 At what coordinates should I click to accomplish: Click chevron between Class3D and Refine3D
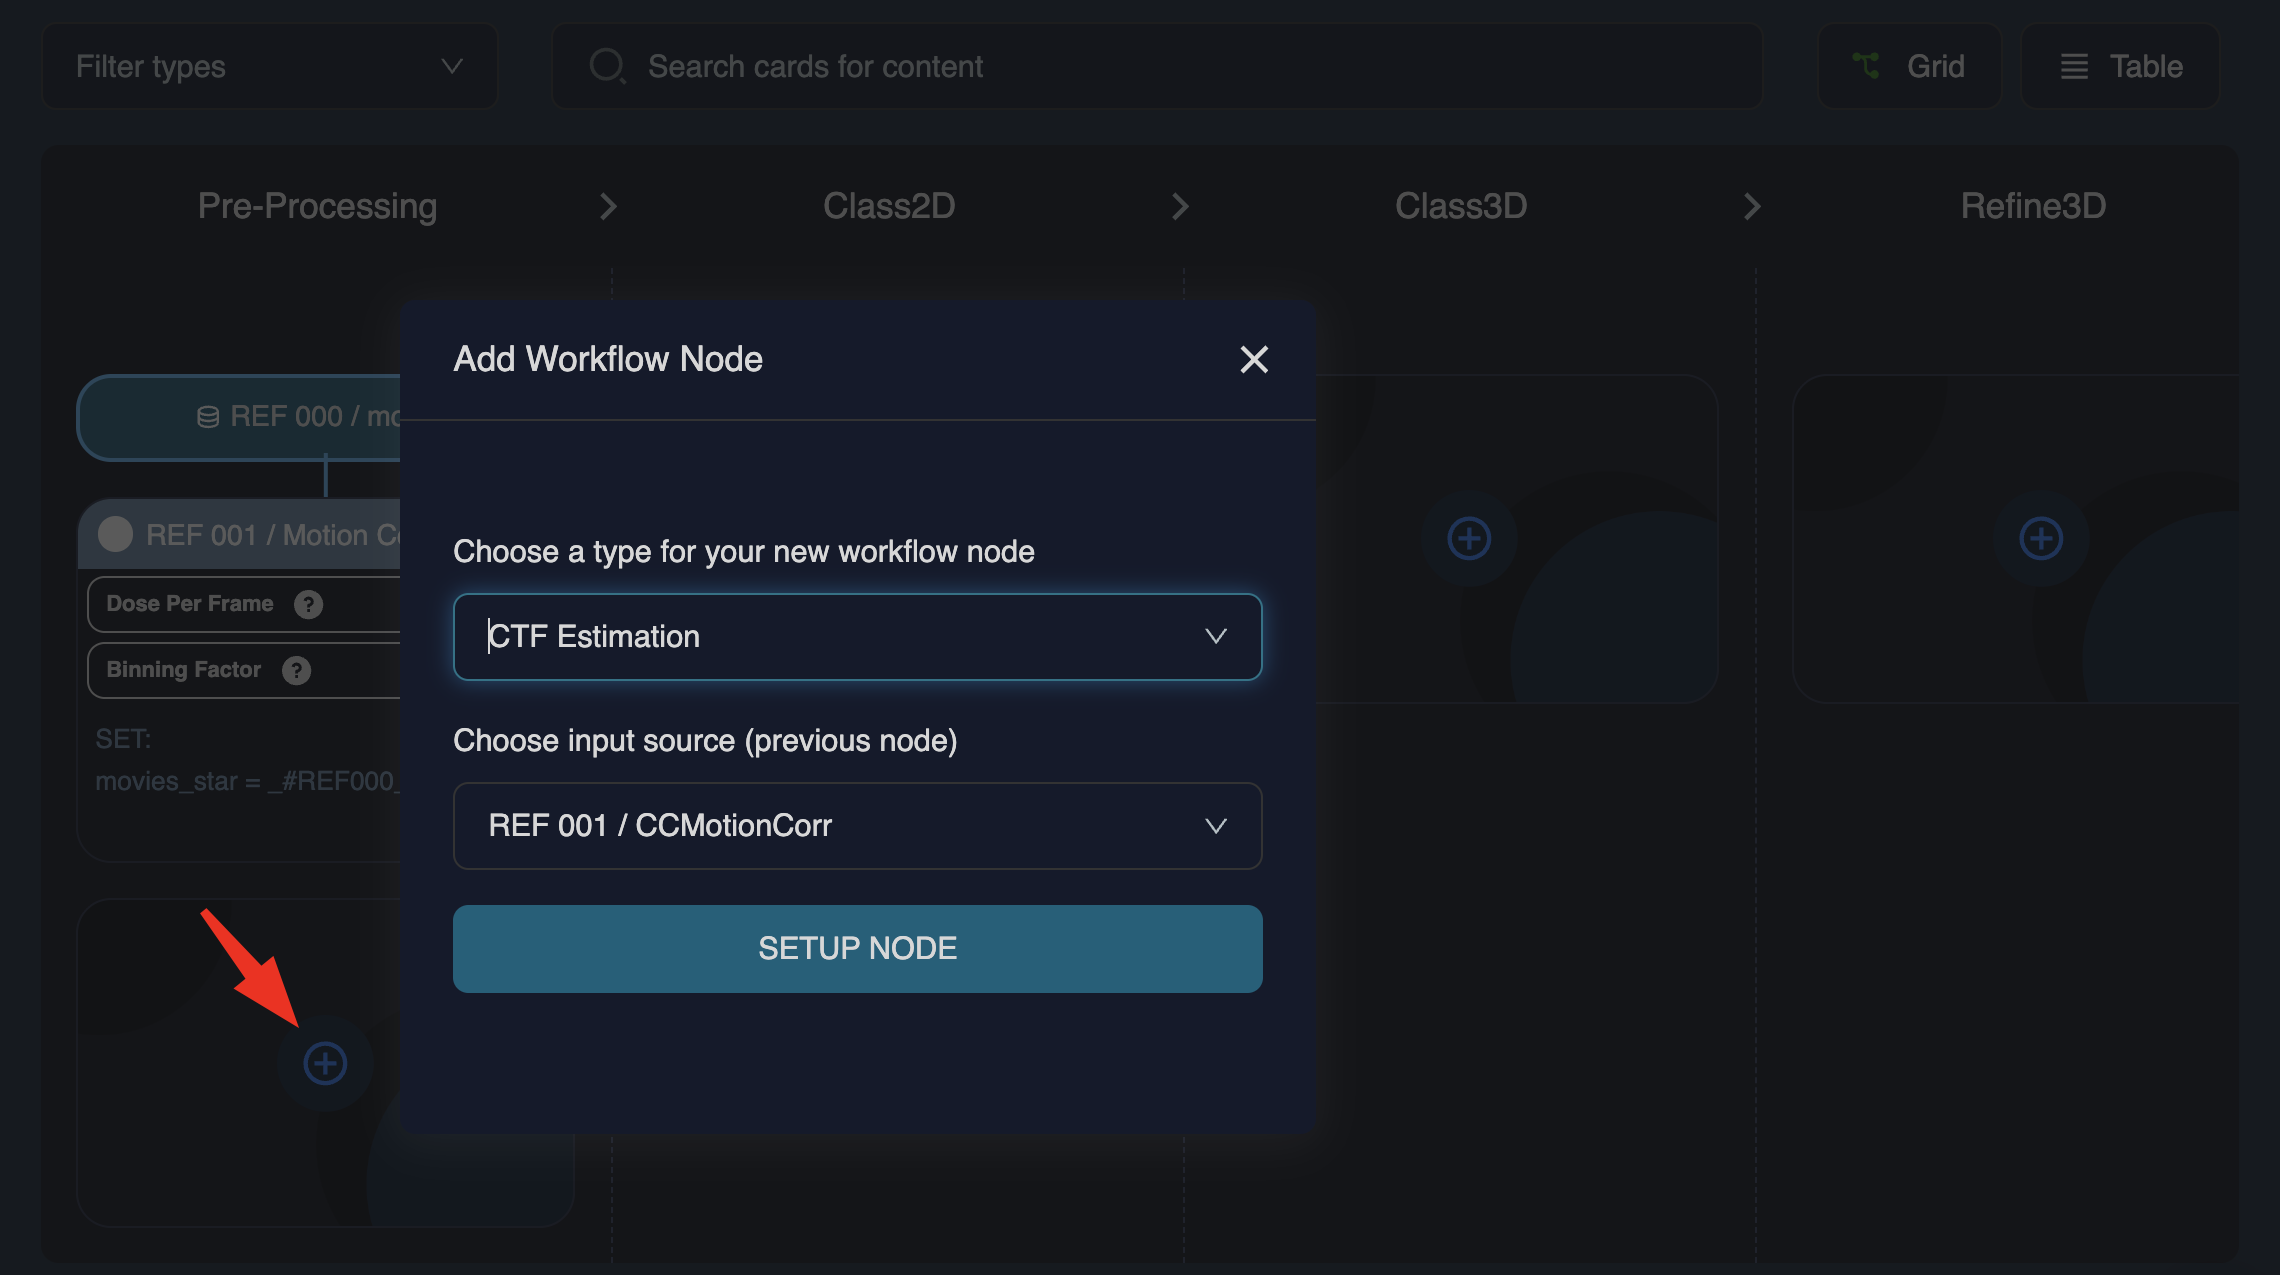(x=1751, y=206)
